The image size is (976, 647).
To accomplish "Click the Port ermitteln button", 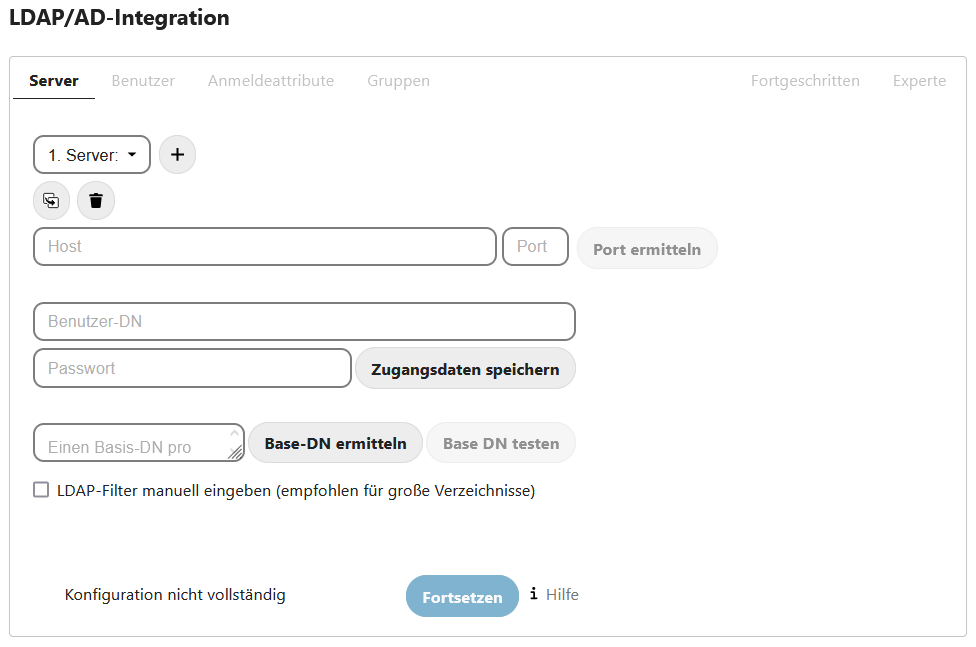I will point(647,247).
